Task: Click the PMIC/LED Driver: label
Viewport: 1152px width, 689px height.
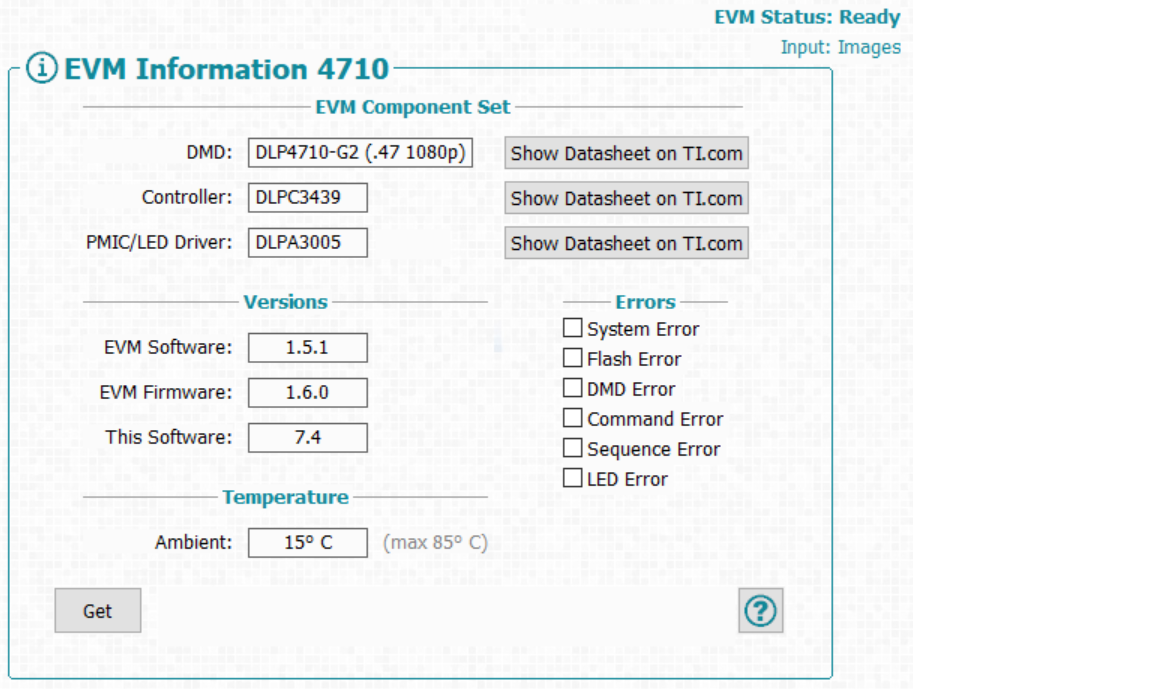Action: (x=159, y=242)
